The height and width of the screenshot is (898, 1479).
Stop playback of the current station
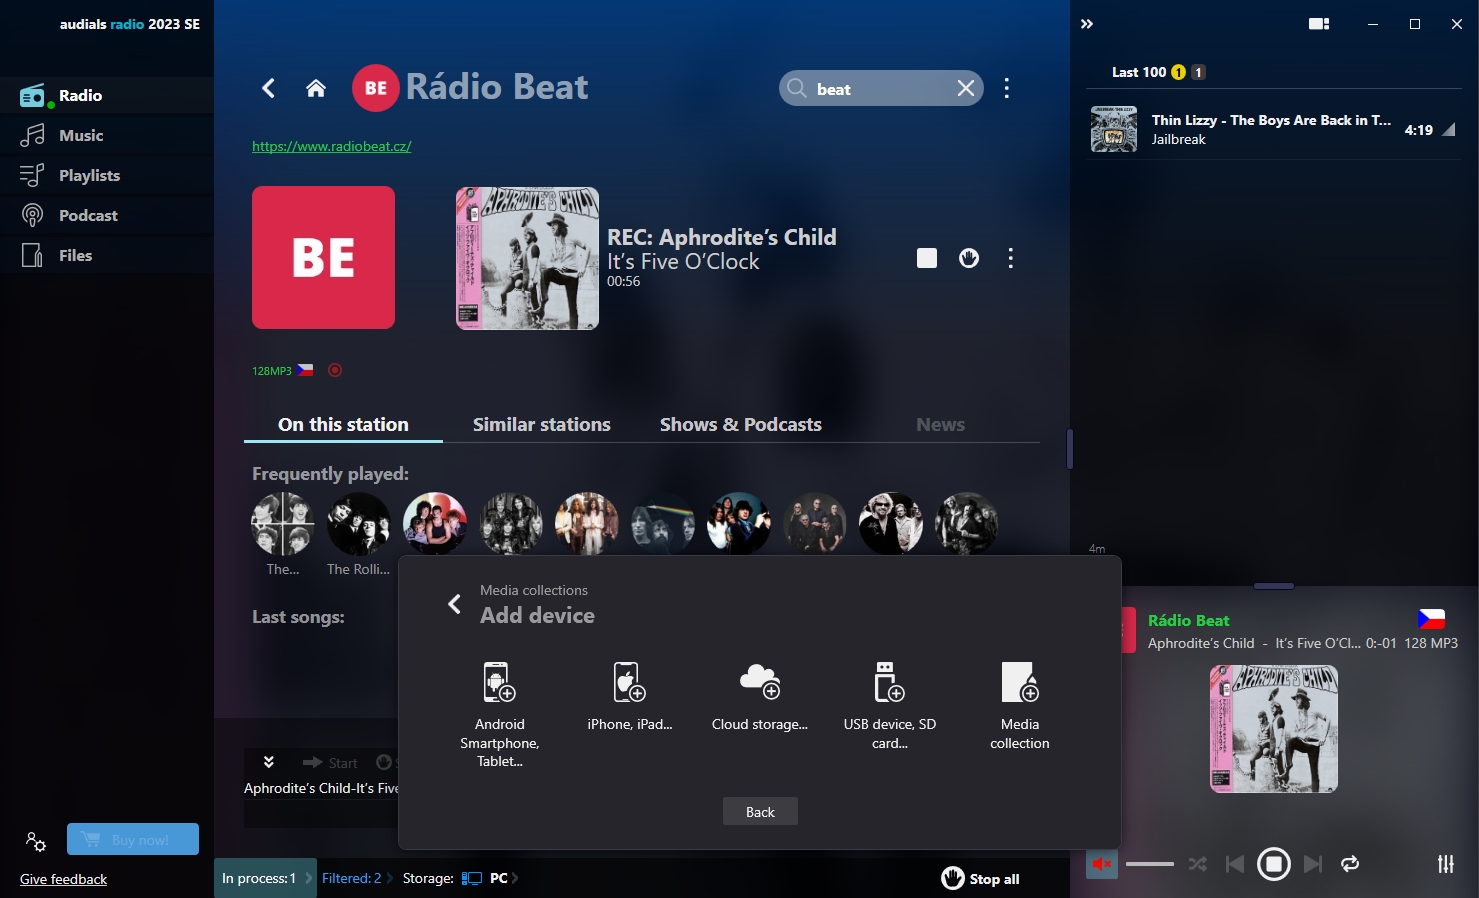coord(927,258)
